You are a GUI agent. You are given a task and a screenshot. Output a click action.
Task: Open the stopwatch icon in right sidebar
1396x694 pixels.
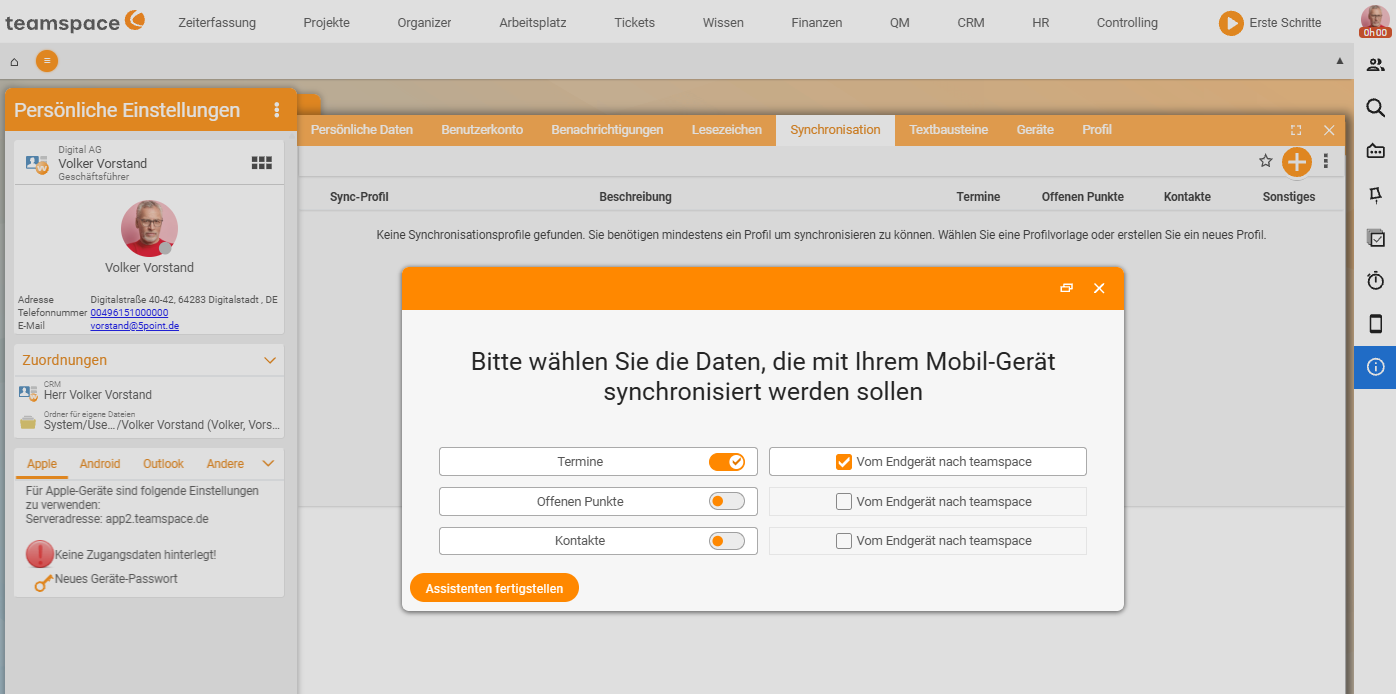pyautogui.click(x=1375, y=281)
